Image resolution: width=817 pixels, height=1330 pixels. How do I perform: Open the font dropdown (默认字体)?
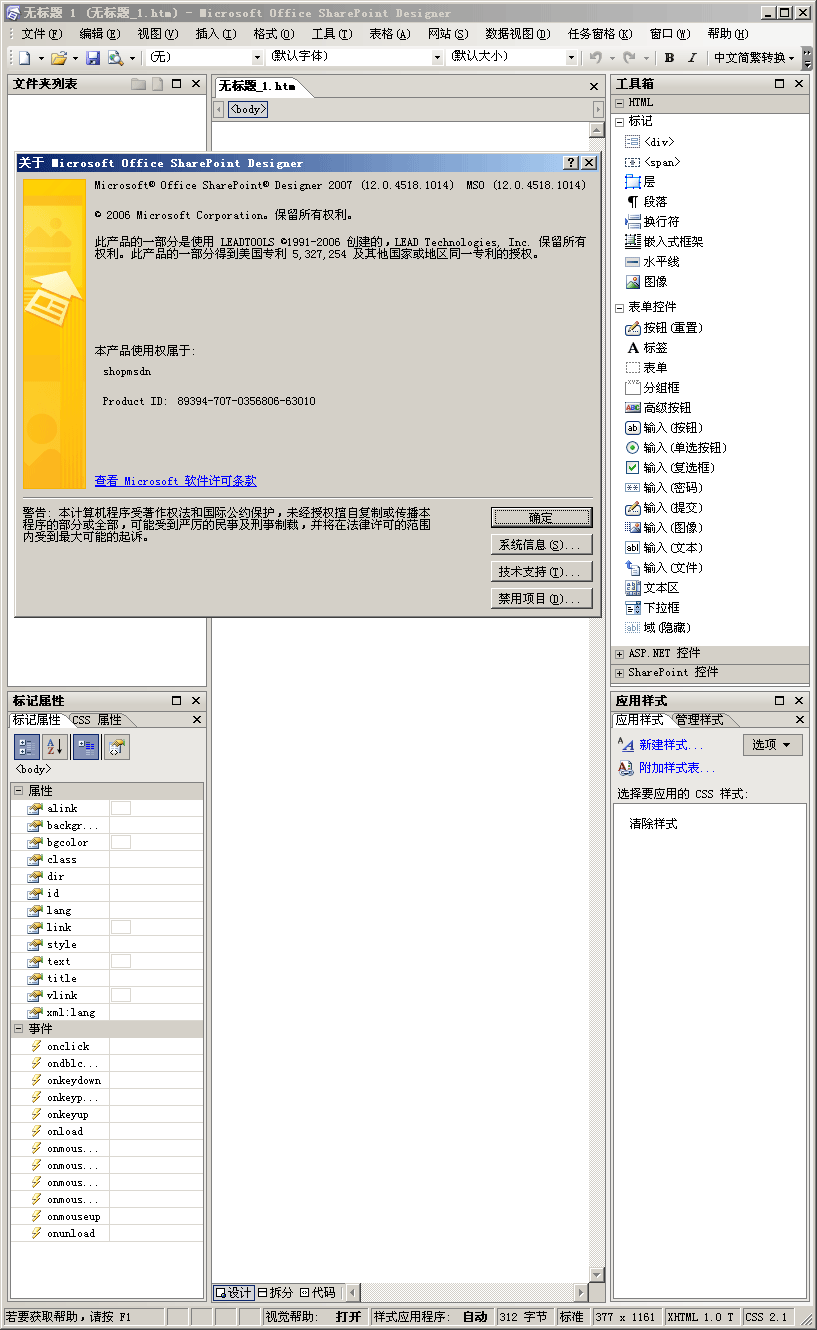[437, 58]
